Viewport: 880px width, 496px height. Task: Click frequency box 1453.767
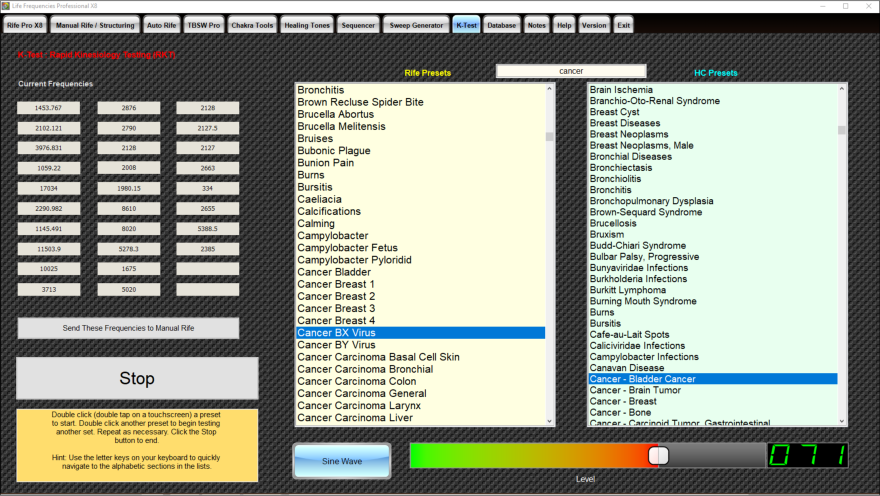tap(48, 108)
